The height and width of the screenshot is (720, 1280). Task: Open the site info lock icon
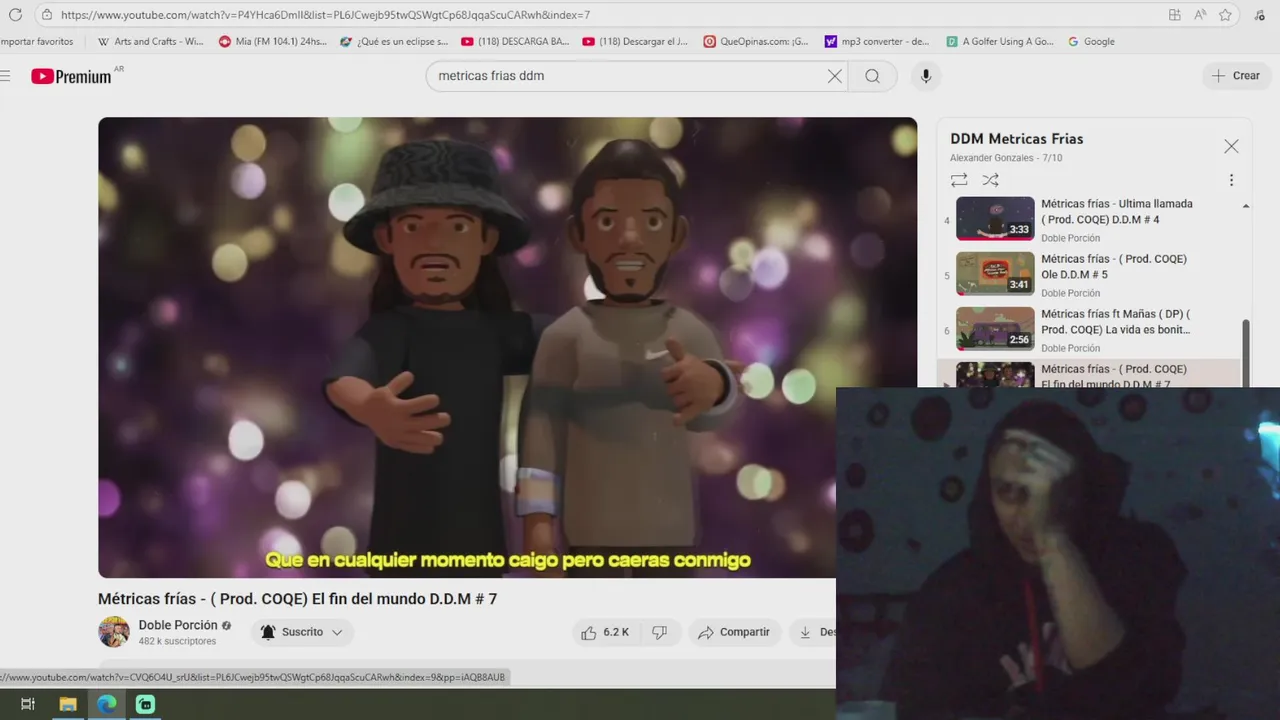coord(46,15)
